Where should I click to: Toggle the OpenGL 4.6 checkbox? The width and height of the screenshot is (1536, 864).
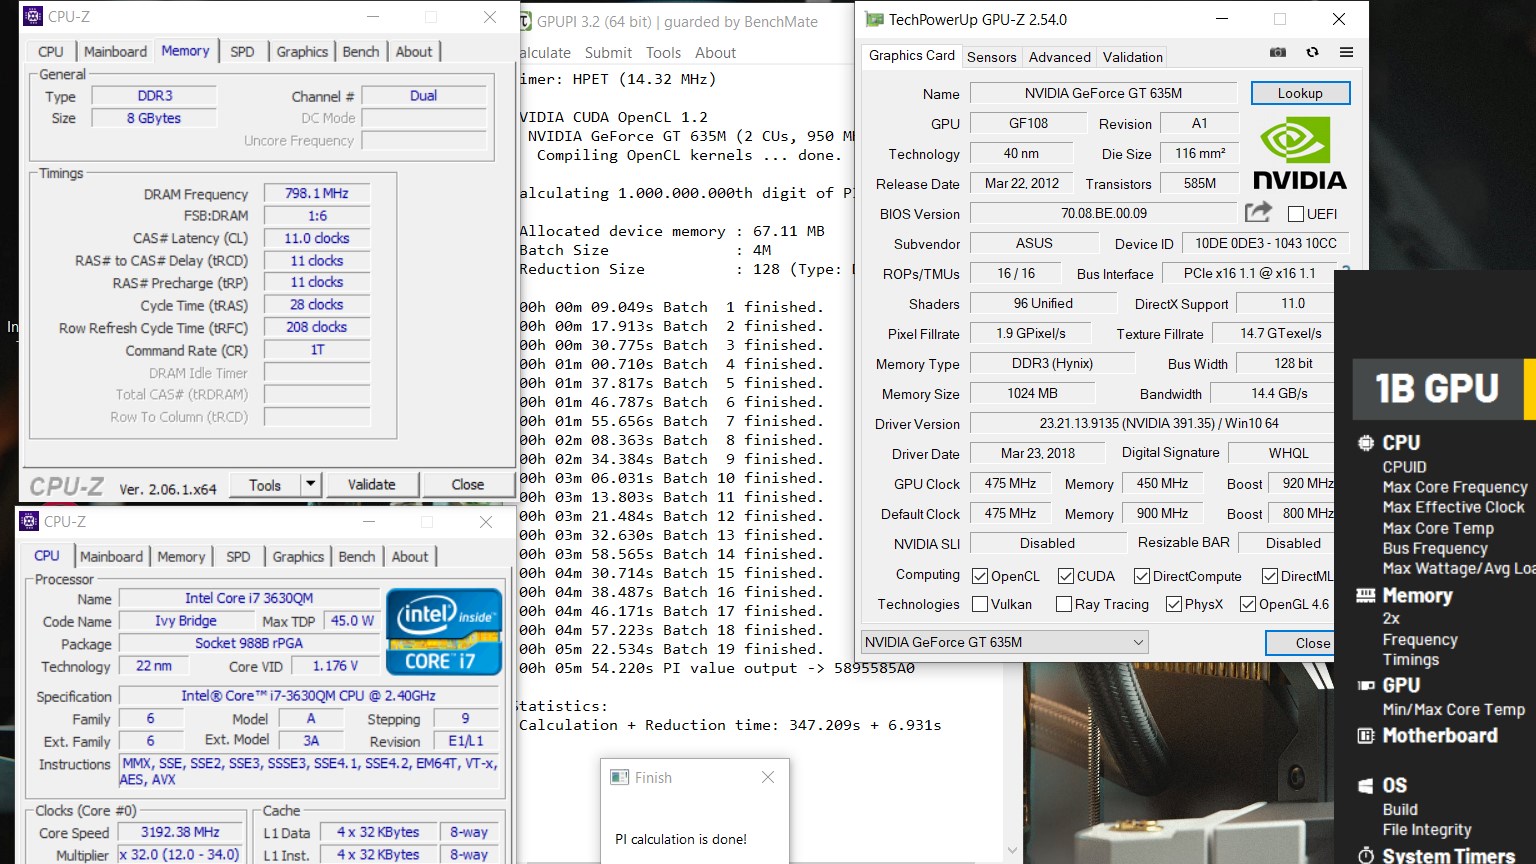tap(1248, 604)
